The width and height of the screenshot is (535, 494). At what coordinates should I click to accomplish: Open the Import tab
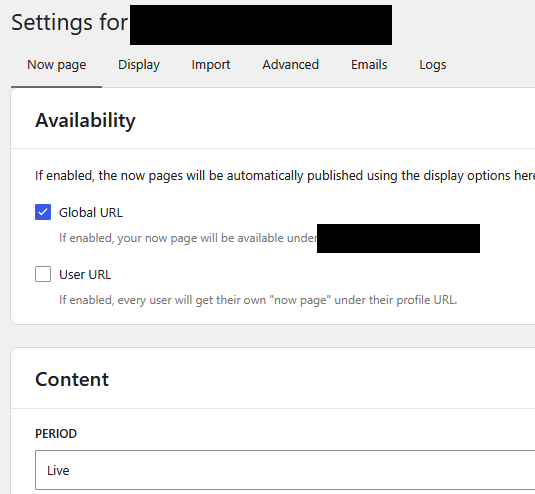click(x=211, y=65)
